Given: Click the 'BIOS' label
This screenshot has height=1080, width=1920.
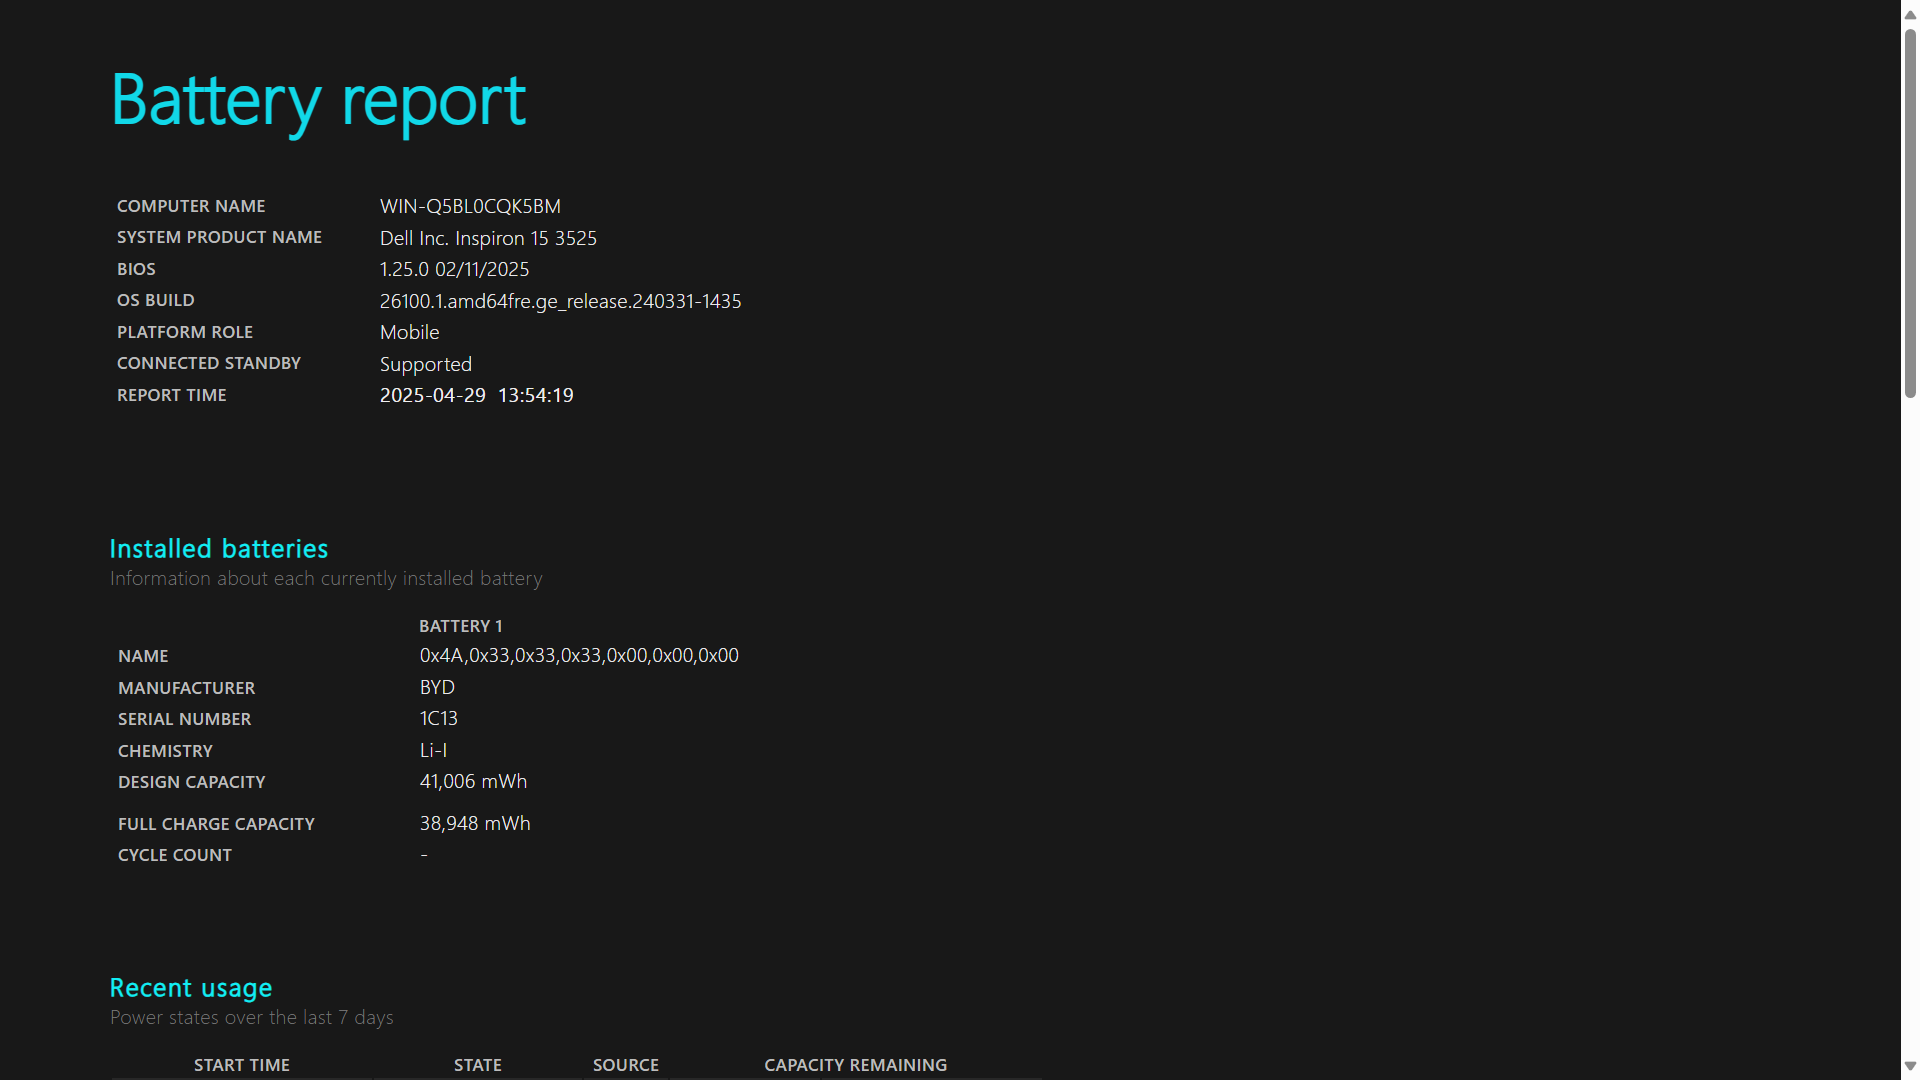Looking at the screenshot, I should tap(136, 269).
